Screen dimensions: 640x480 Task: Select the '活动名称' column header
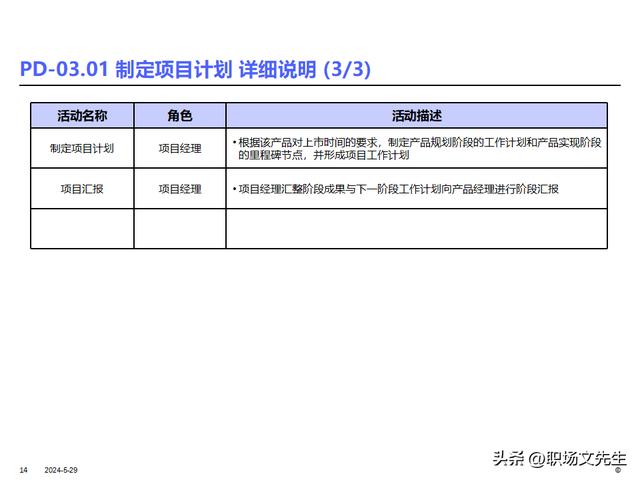coord(82,116)
